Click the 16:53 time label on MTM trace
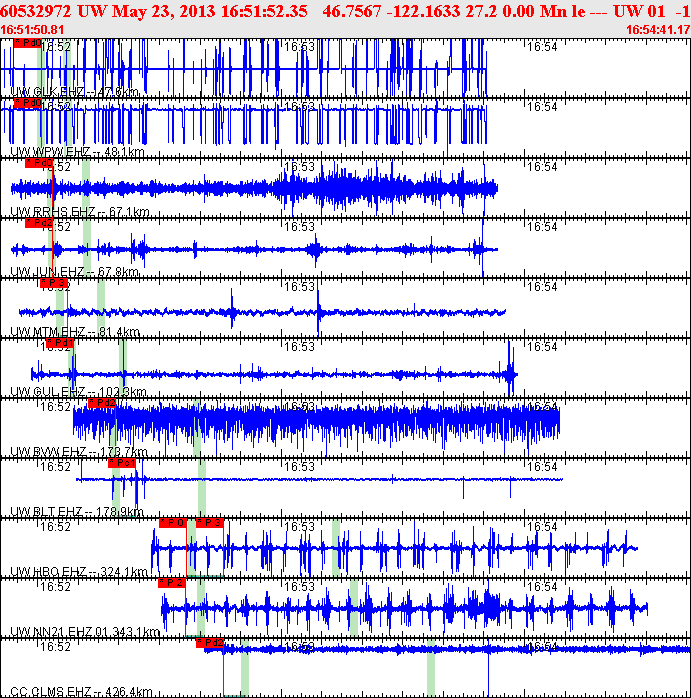 [x=300, y=287]
